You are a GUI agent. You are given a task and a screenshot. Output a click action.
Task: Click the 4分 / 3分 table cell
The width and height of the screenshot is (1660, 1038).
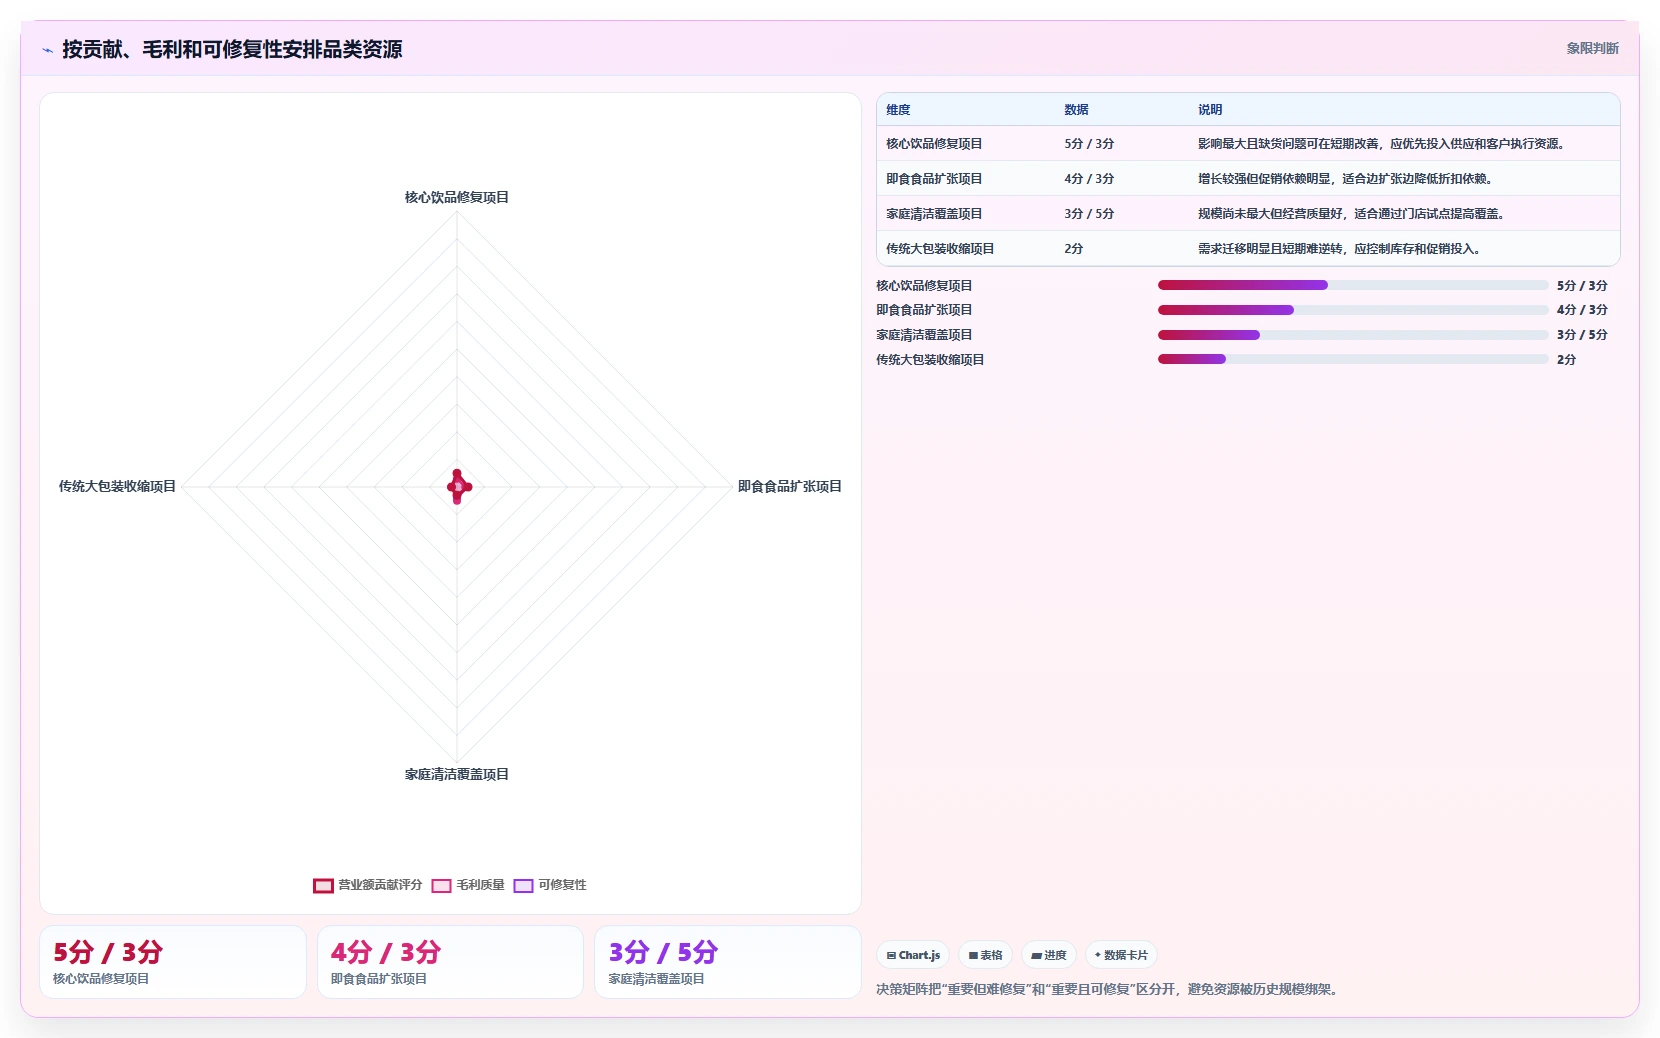[x=1089, y=179]
